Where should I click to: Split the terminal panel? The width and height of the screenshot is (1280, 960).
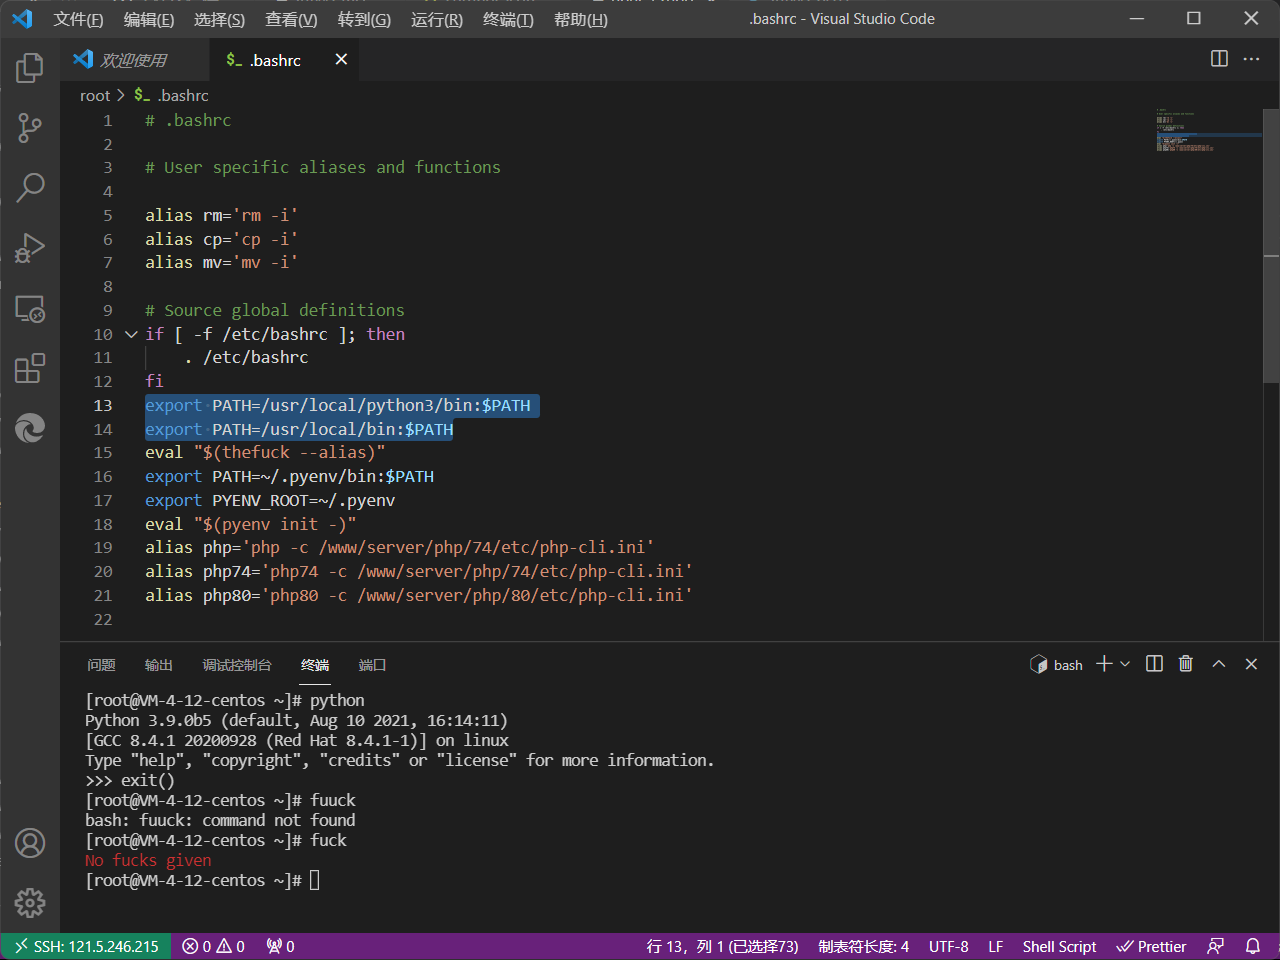click(x=1154, y=664)
